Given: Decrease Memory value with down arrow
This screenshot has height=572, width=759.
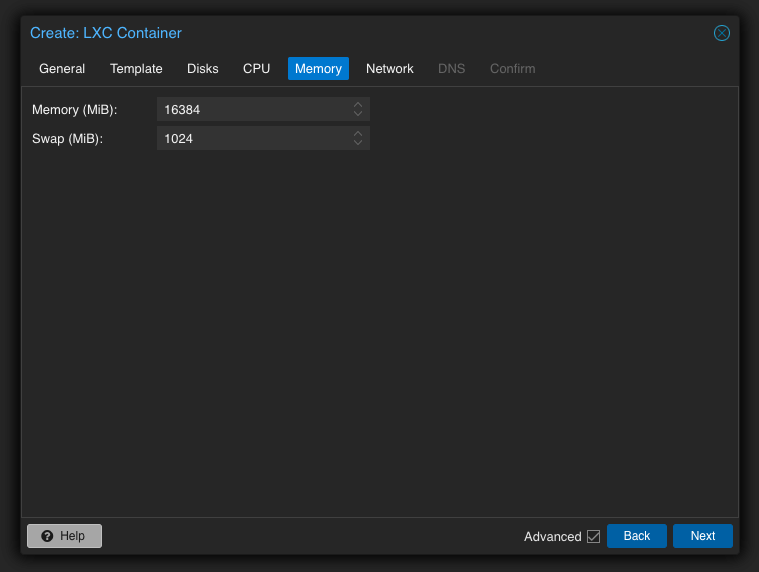Looking at the screenshot, I should (x=358, y=115).
